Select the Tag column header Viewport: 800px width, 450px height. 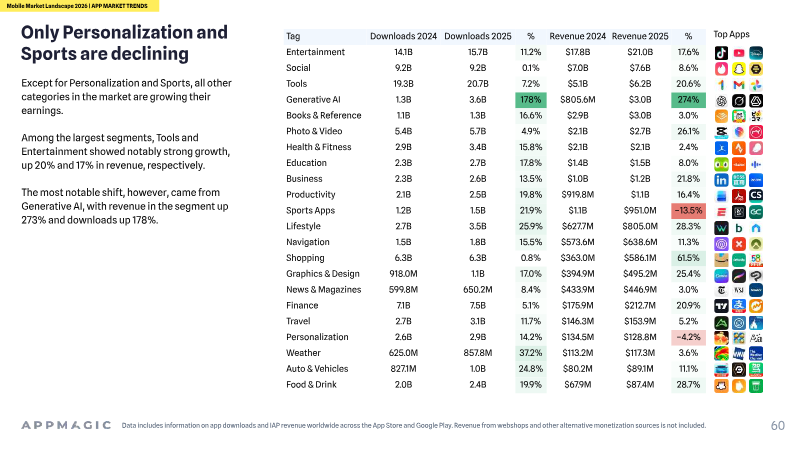point(293,36)
